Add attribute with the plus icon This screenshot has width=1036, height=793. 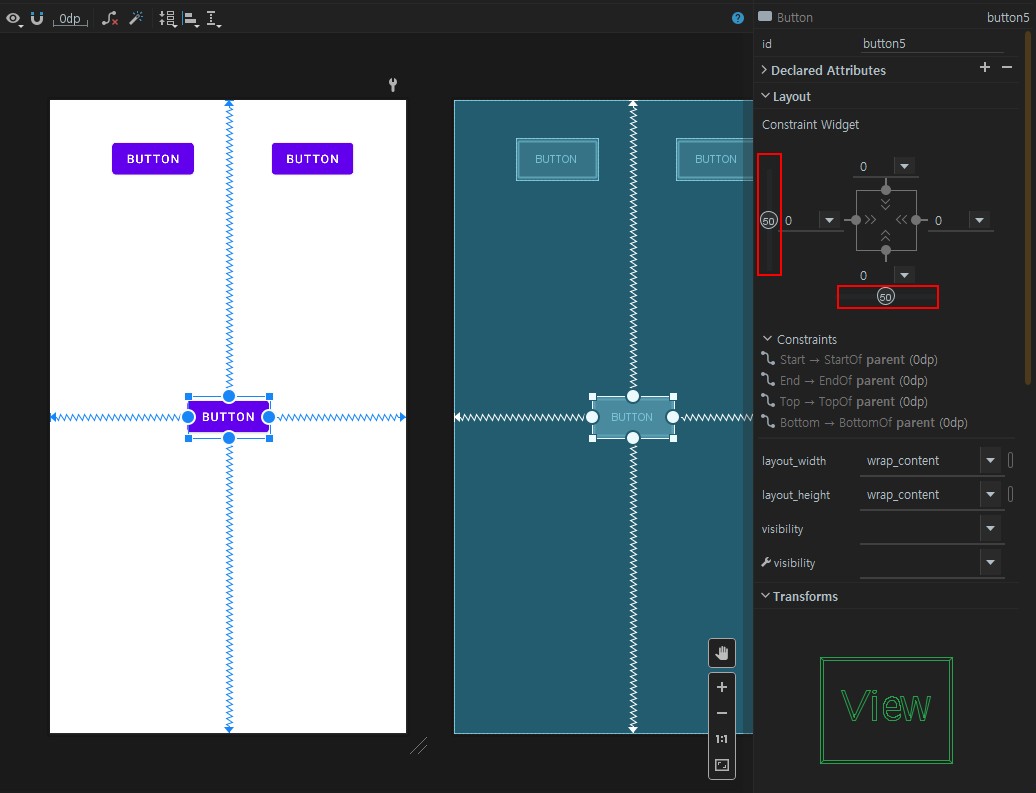coord(984,67)
